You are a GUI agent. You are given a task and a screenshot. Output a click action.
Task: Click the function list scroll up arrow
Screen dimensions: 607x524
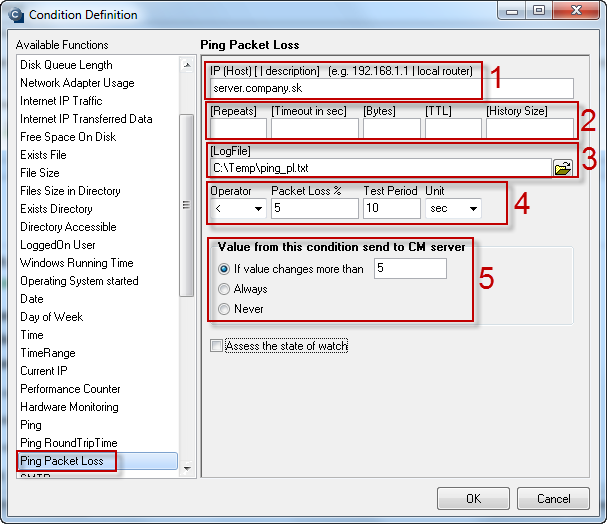187,65
